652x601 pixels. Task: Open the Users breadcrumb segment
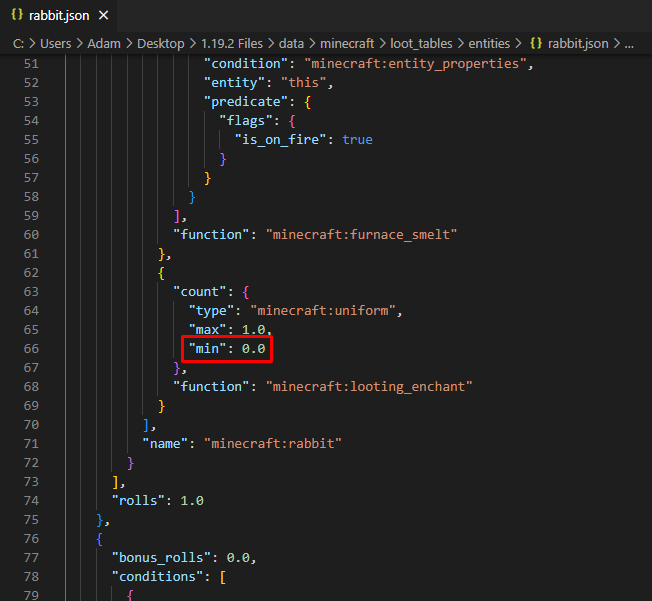tap(56, 43)
